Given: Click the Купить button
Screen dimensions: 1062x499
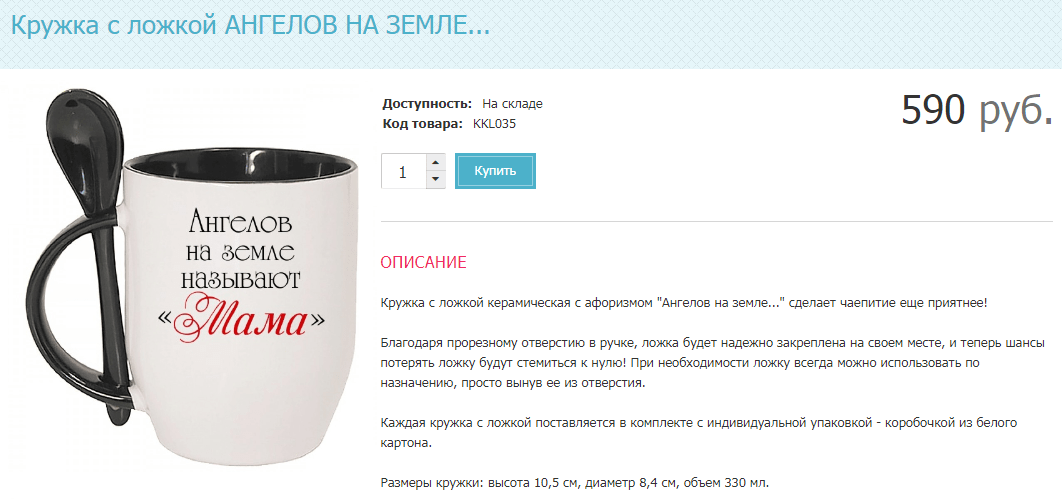Looking at the screenshot, I should 495,171.
